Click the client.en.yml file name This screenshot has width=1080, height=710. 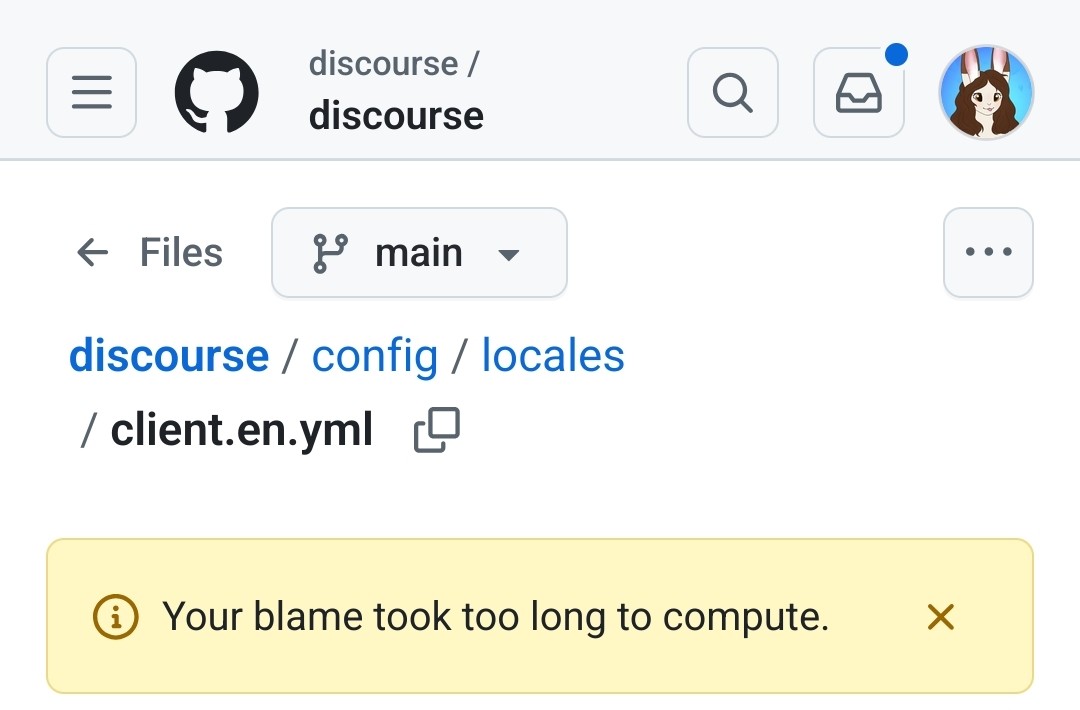[x=241, y=430]
